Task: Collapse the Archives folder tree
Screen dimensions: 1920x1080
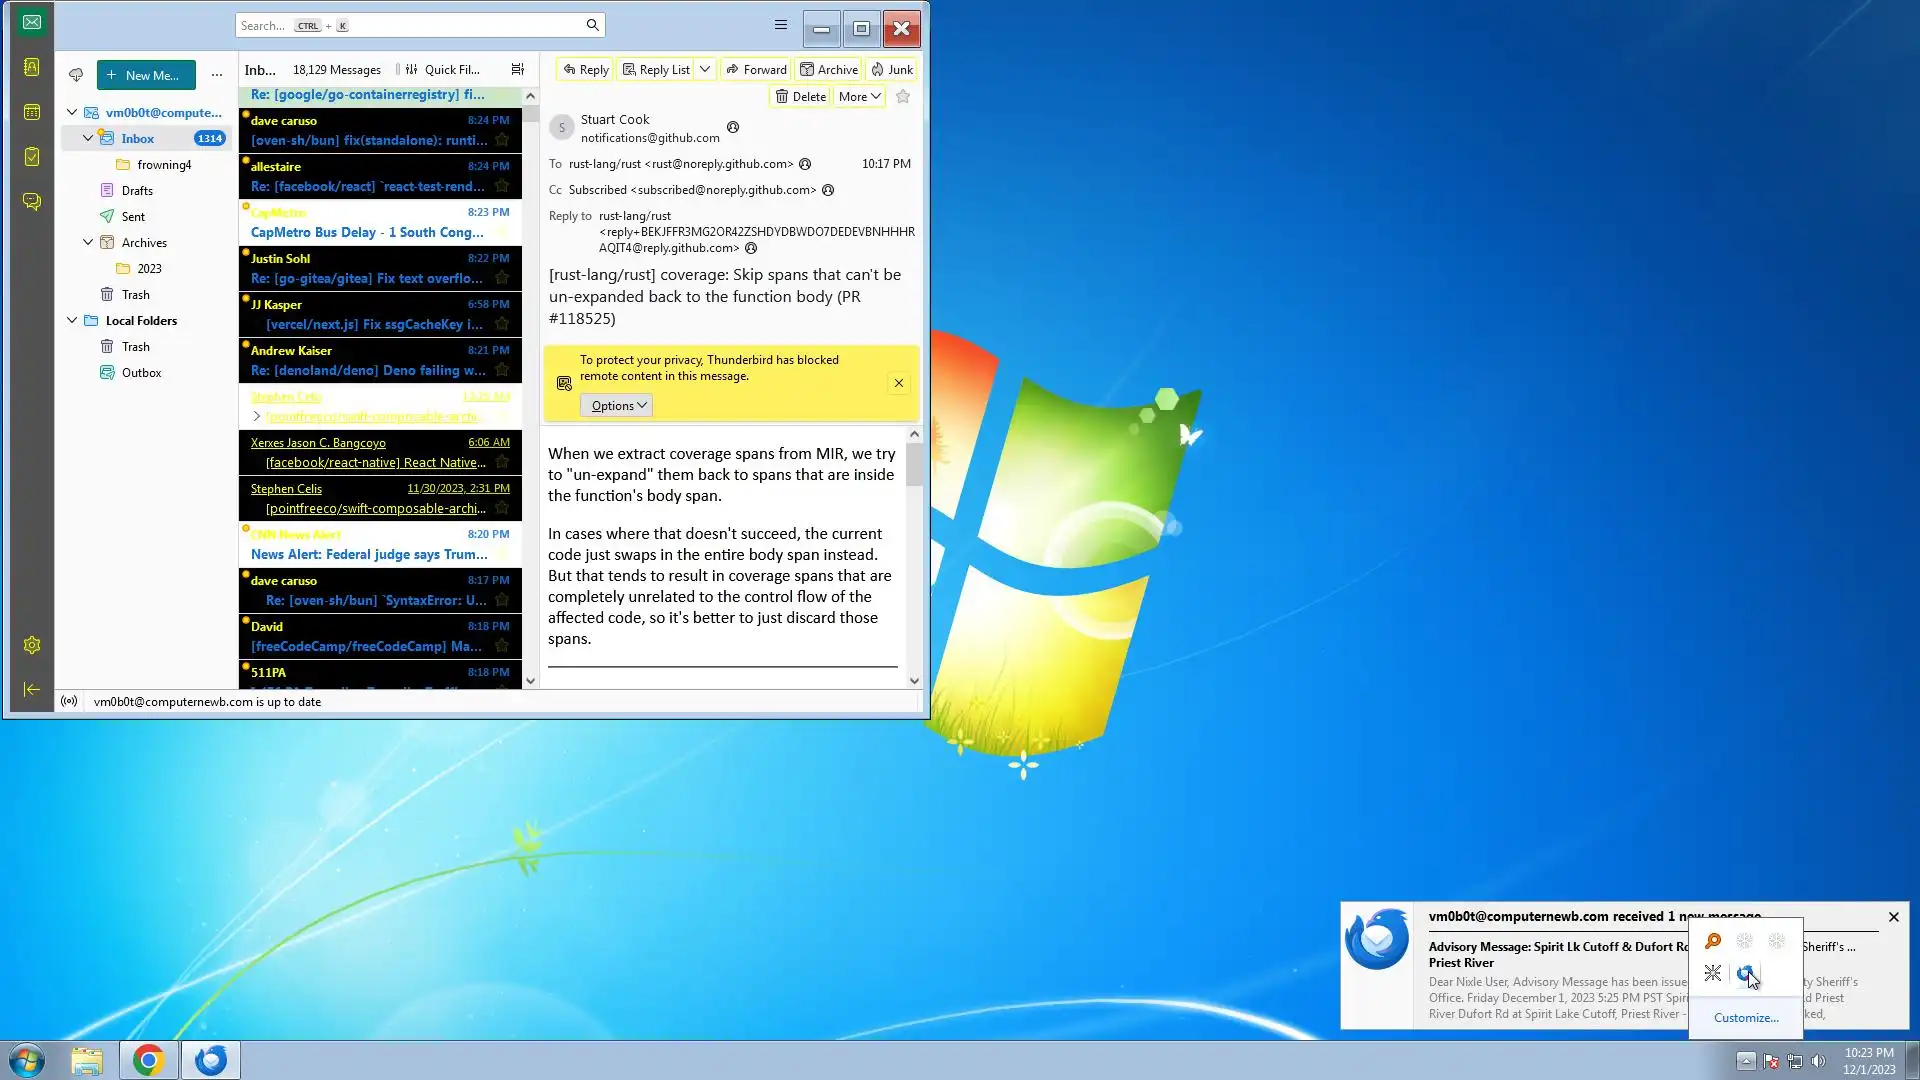Action: coord(88,242)
